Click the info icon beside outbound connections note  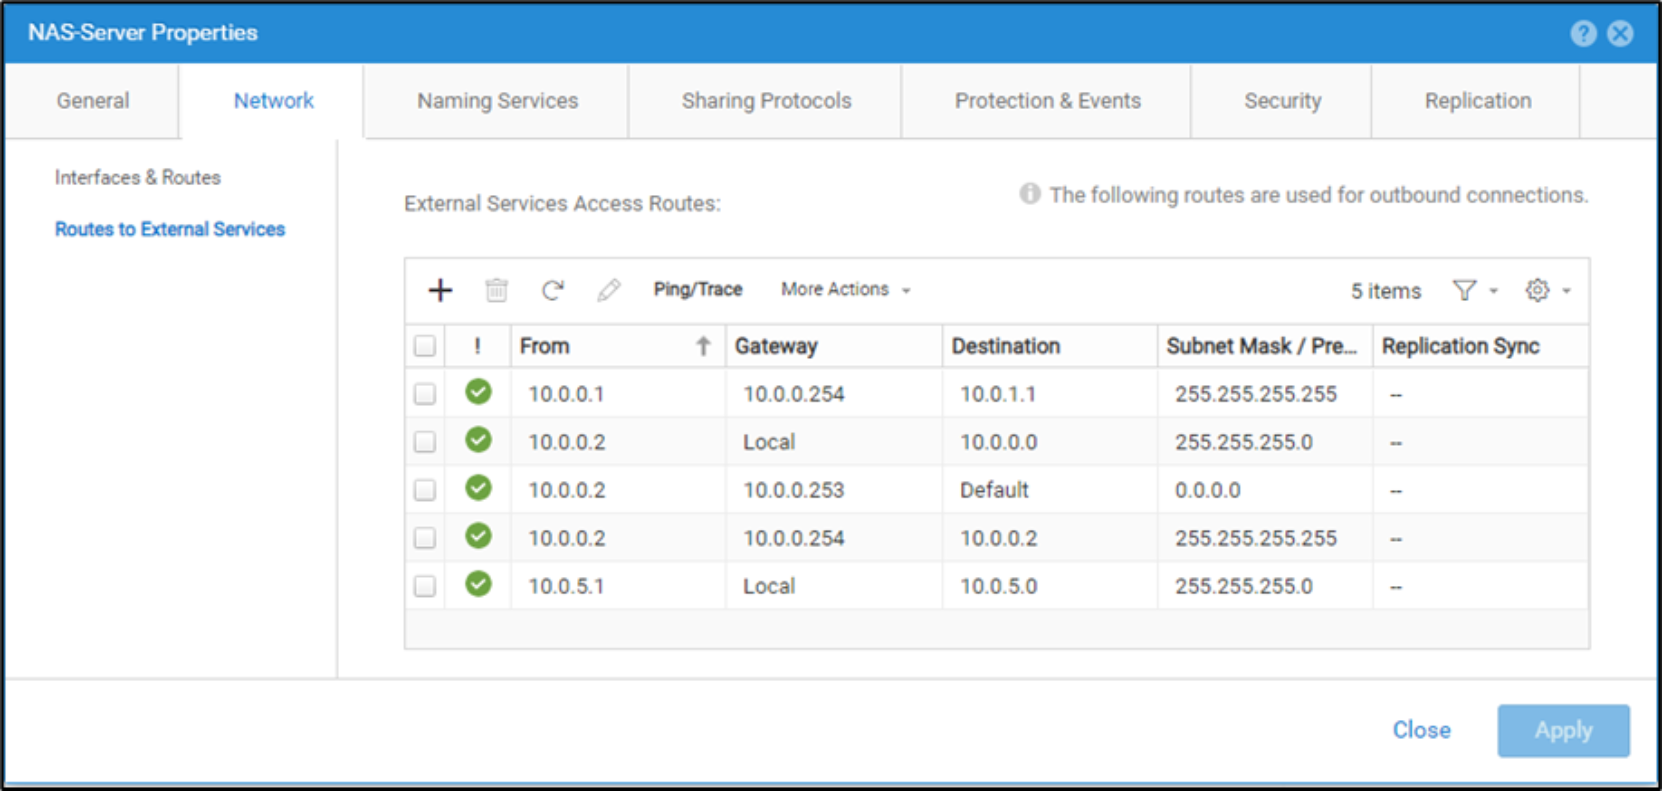point(1030,194)
